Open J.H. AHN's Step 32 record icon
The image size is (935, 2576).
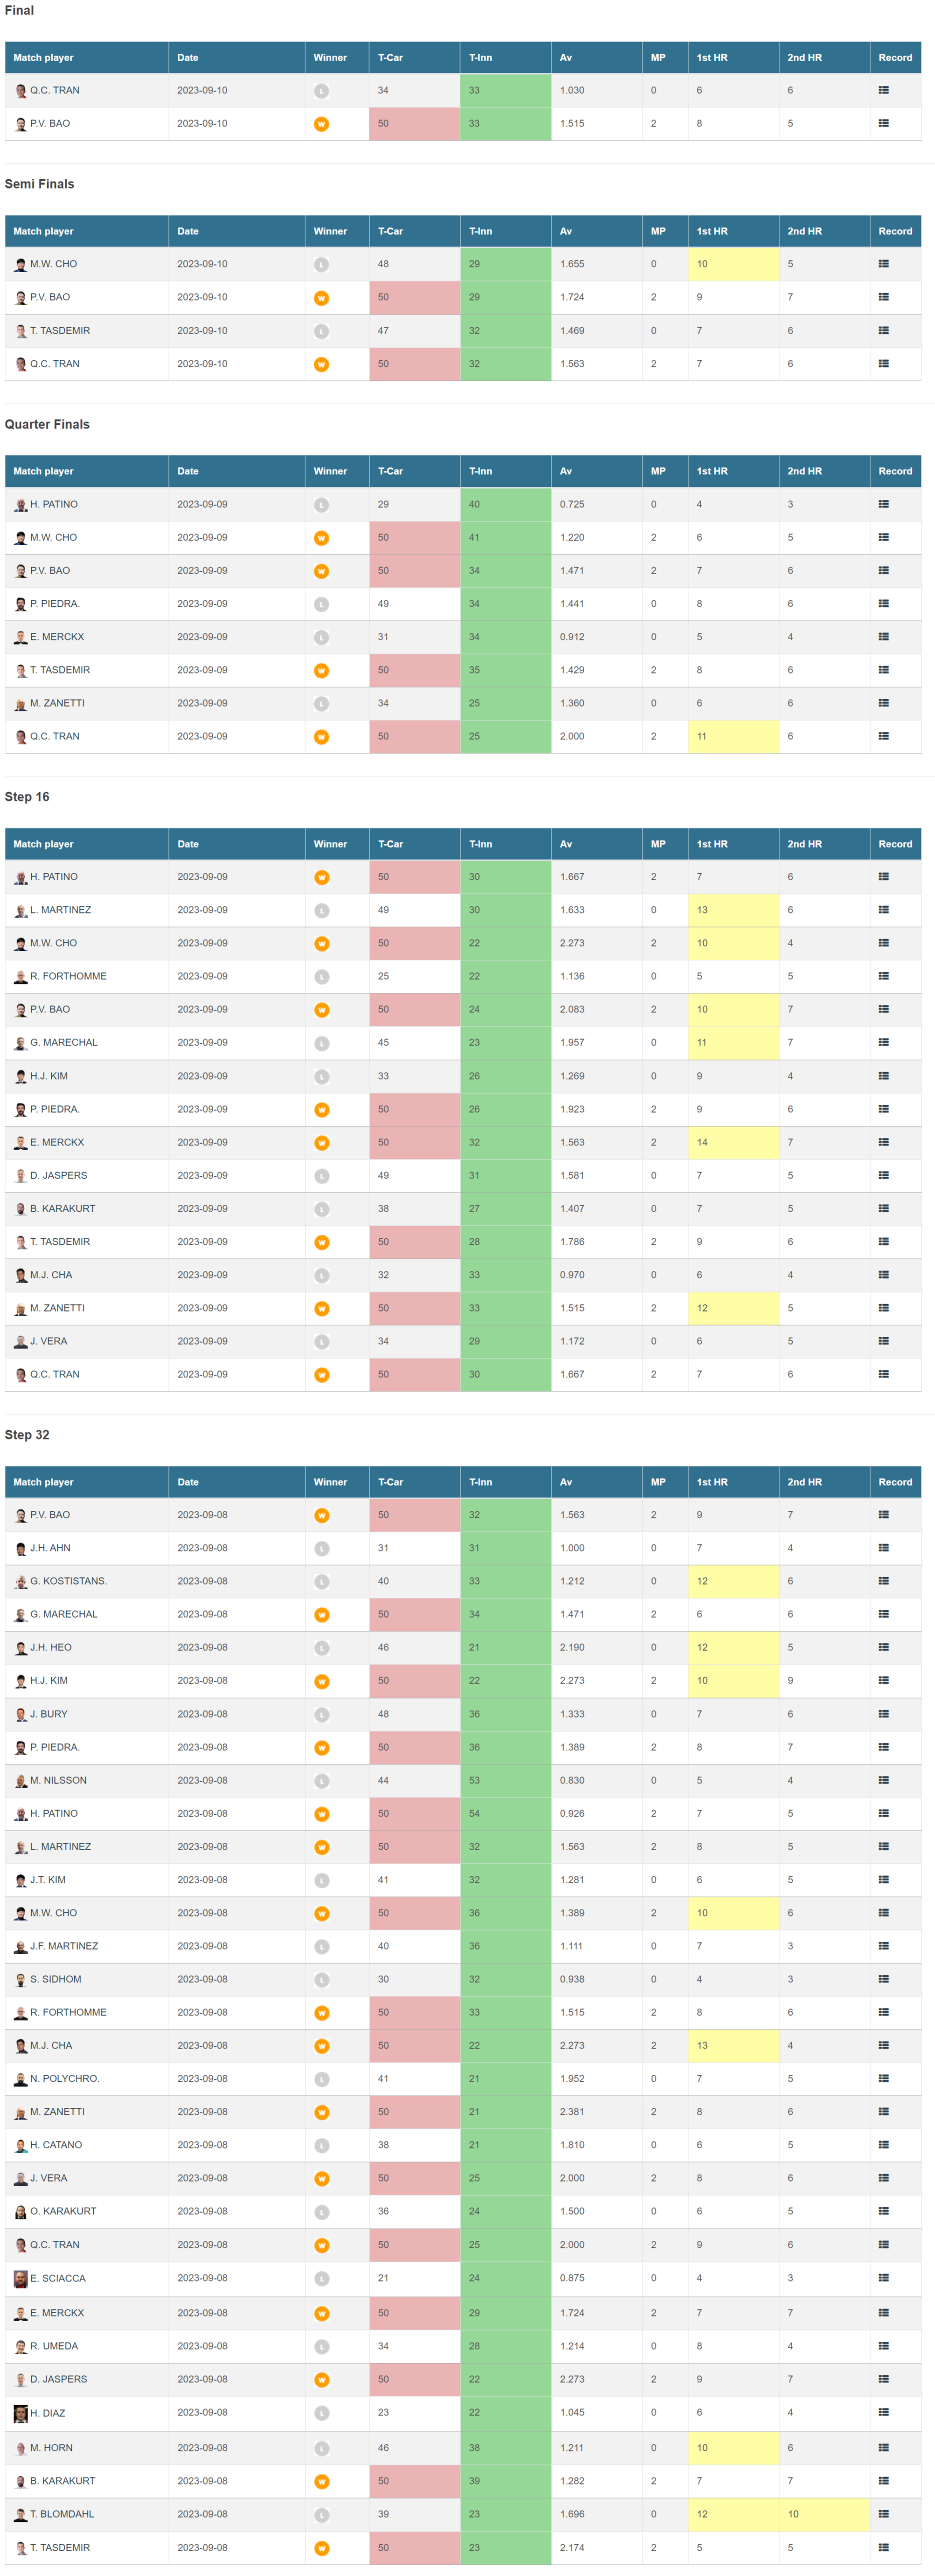[x=883, y=1548]
